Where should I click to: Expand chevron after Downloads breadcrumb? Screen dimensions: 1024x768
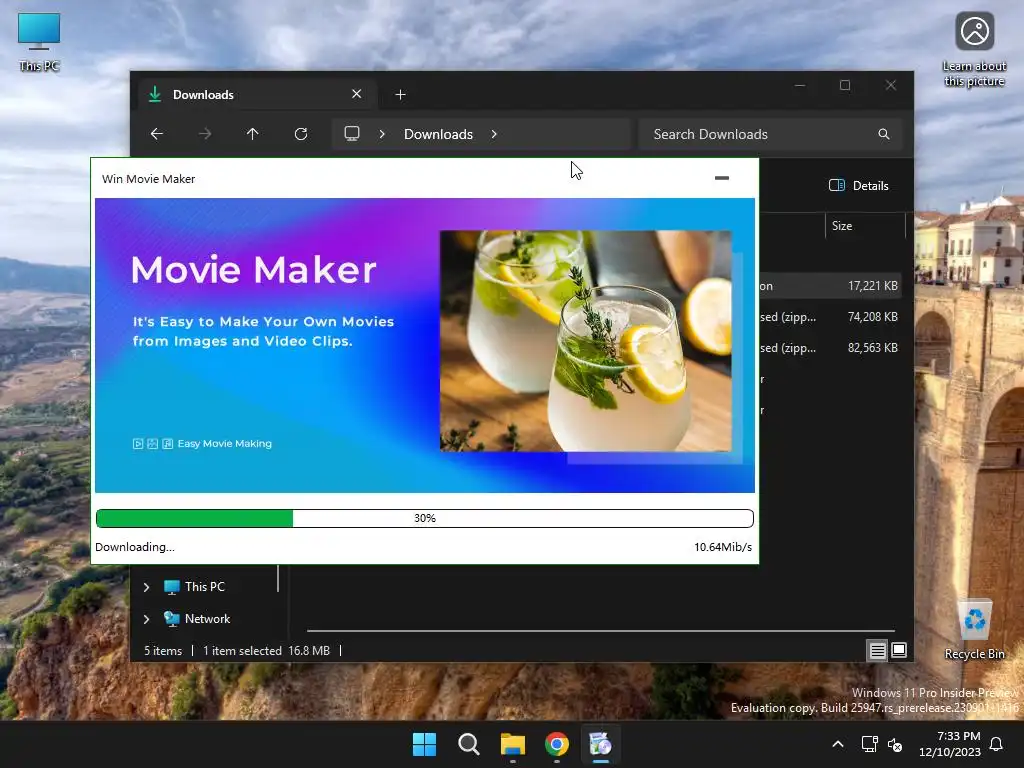click(494, 134)
